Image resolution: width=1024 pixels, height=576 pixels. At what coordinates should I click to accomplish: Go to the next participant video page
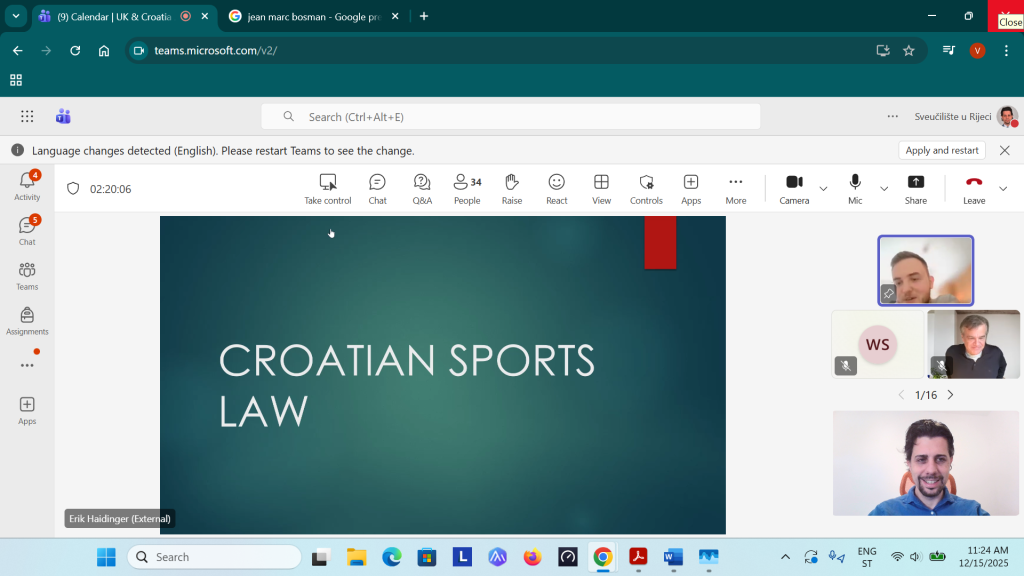tap(950, 395)
